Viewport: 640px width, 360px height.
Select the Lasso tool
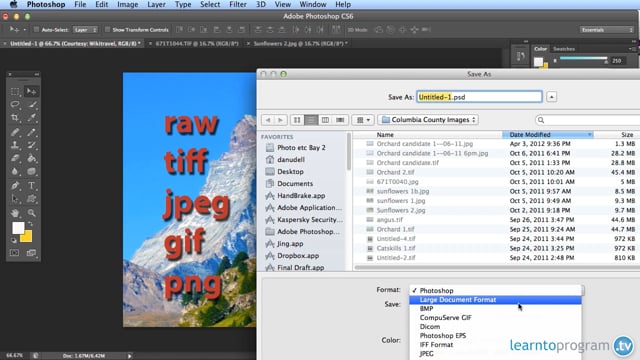point(15,104)
